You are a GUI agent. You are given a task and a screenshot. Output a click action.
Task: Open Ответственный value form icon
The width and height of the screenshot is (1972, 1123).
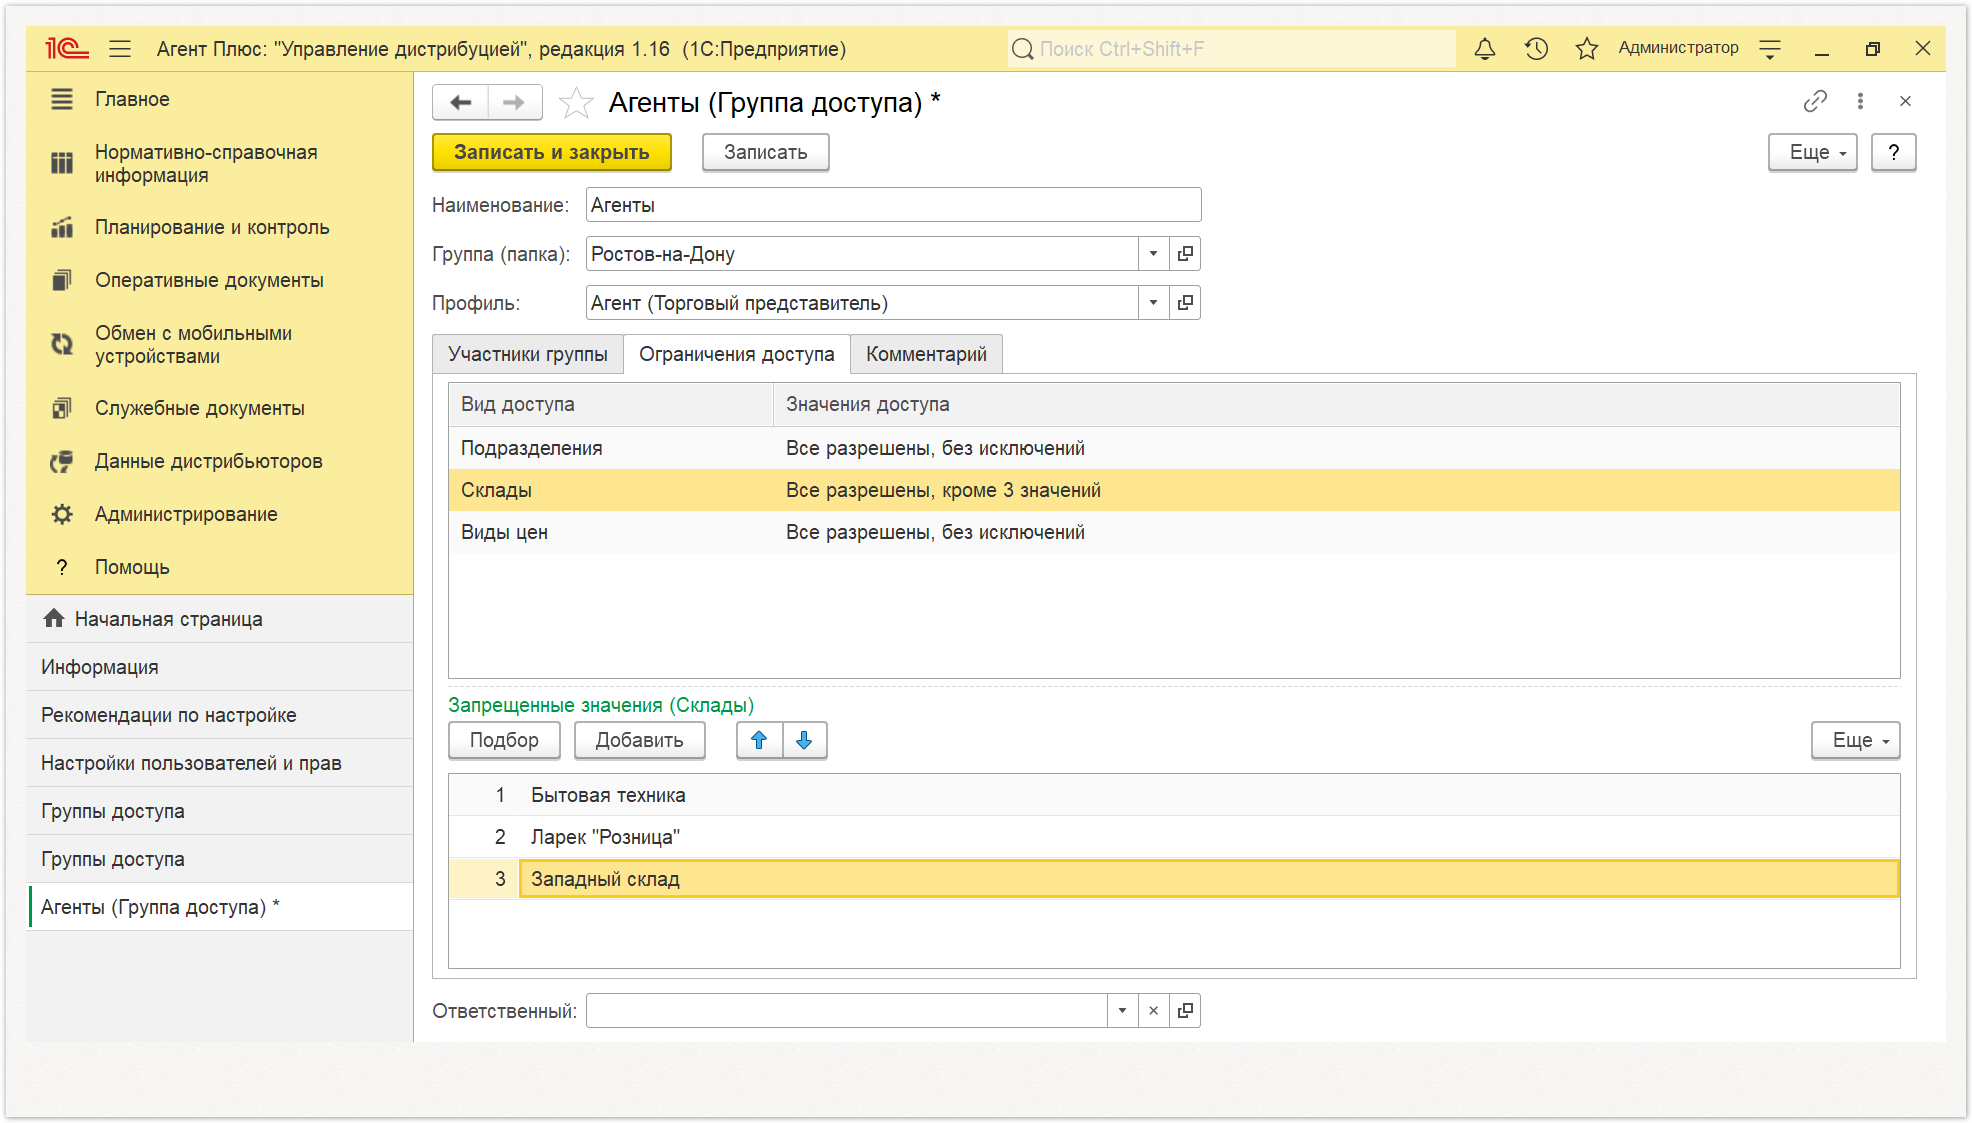click(x=1185, y=1010)
